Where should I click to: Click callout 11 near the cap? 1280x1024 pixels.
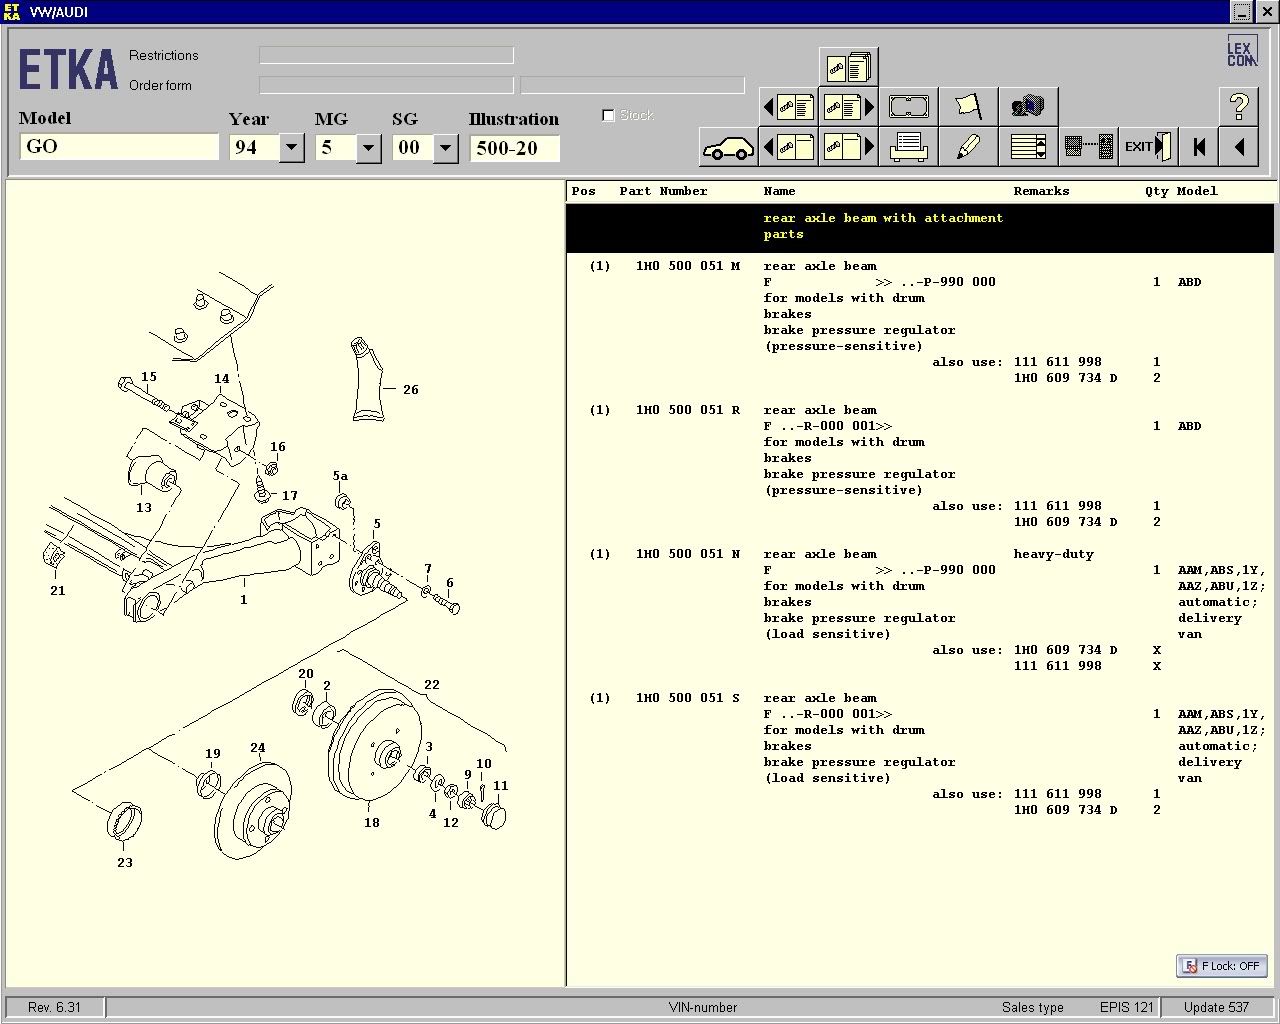click(x=501, y=785)
